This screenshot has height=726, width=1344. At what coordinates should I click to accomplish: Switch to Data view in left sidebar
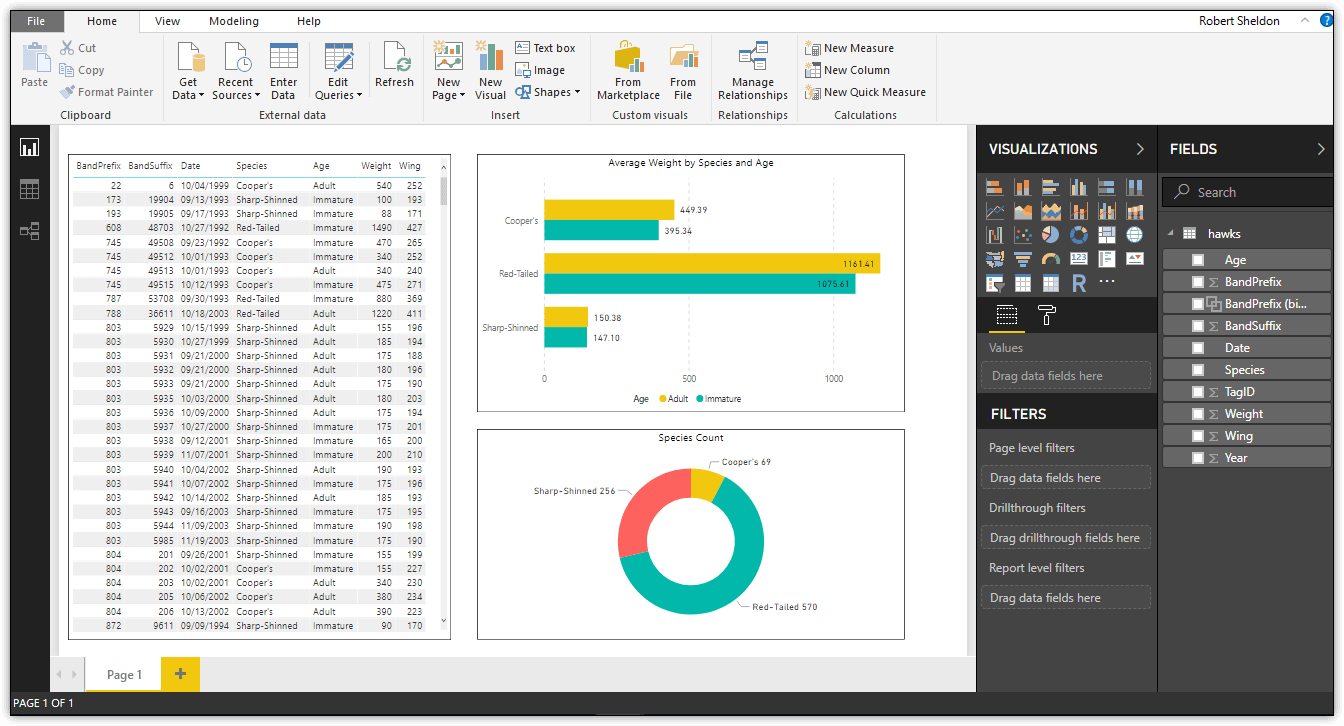tap(30, 190)
